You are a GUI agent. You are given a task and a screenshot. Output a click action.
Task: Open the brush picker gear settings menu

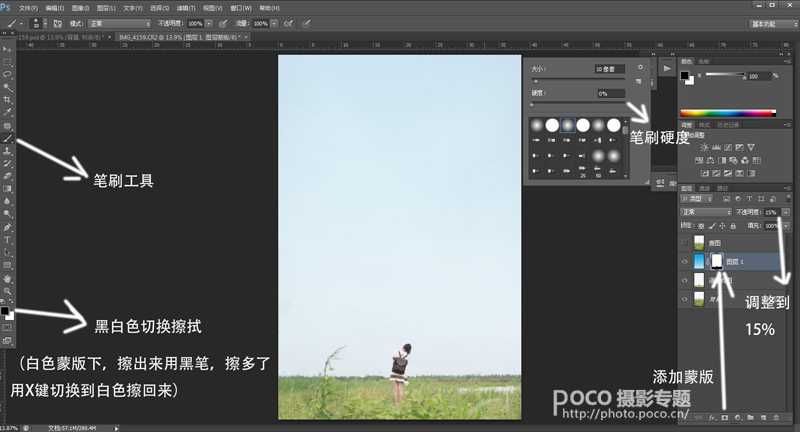click(640, 67)
